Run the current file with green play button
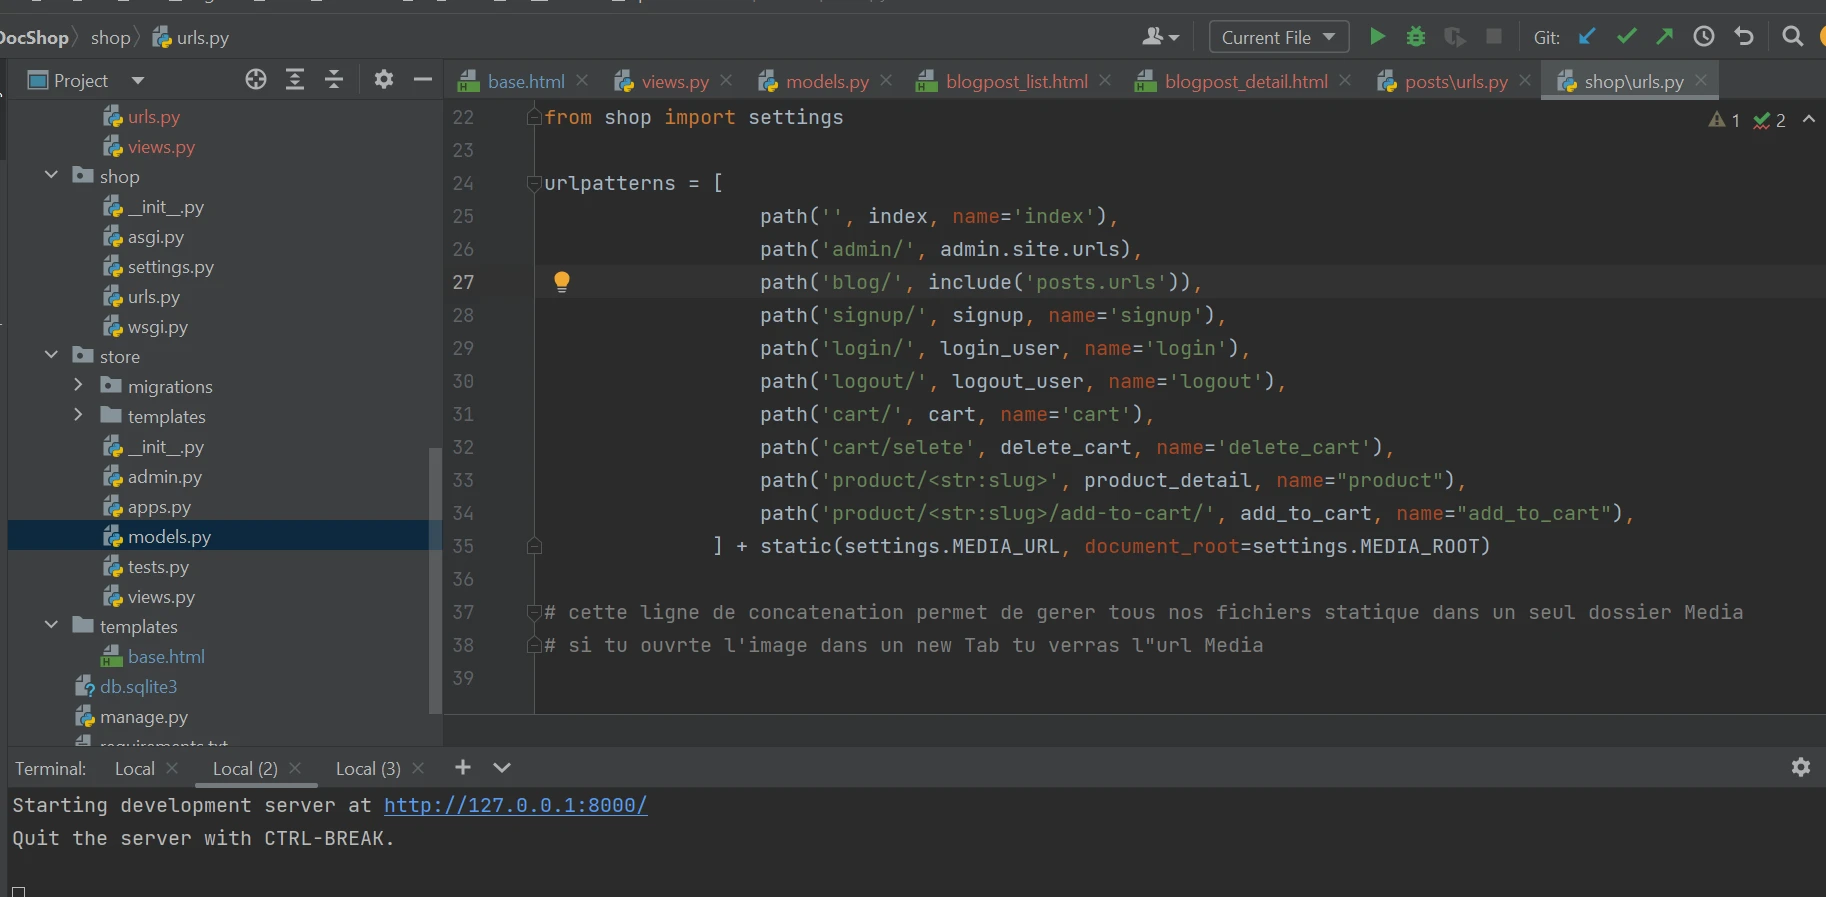The height and width of the screenshot is (897, 1826). click(1377, 37)
